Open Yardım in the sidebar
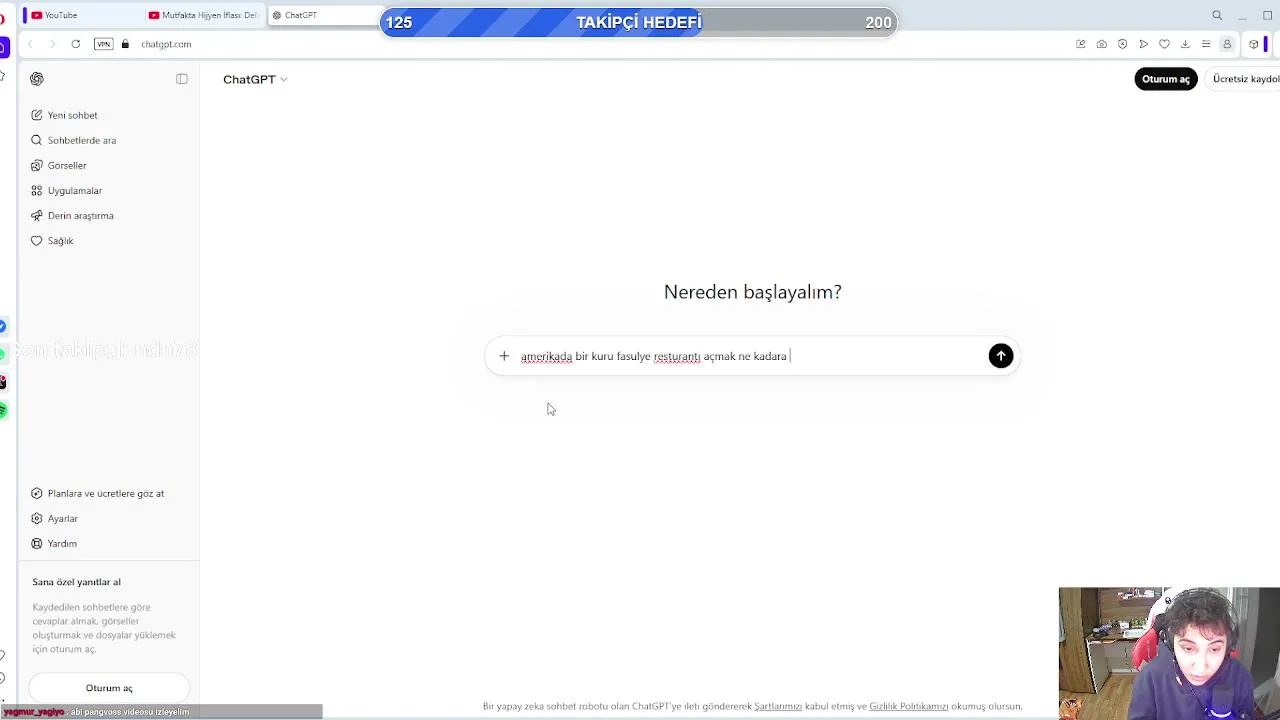 (108, 543)
